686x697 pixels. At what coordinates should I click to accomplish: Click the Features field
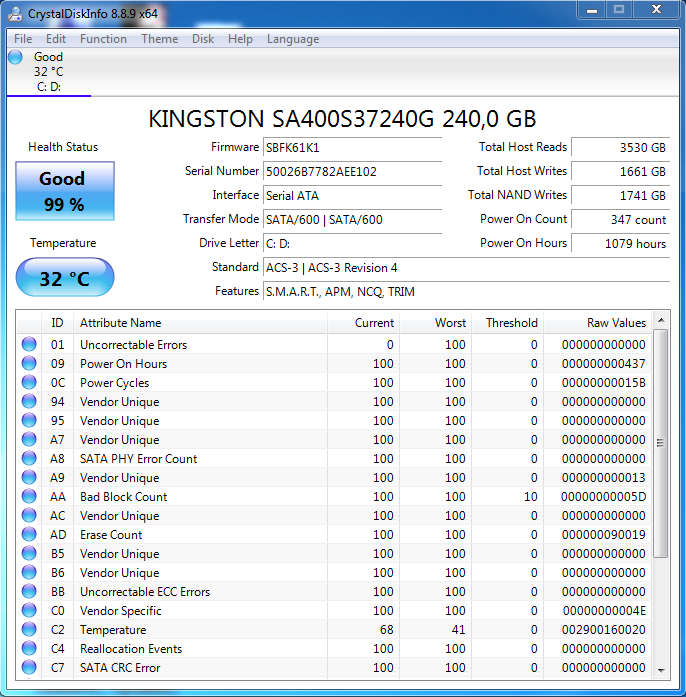(x=466, y=292)
